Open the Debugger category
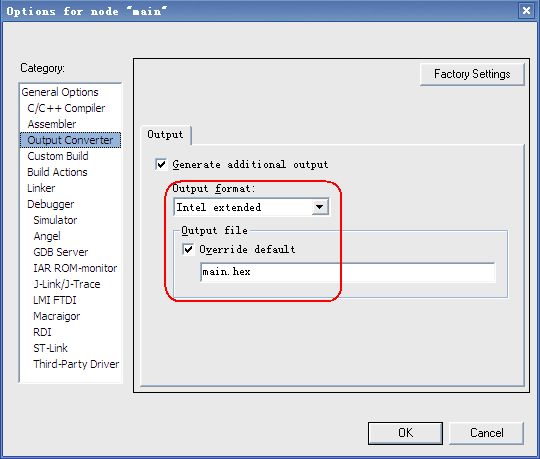540x459 pixels. (51, 204)
